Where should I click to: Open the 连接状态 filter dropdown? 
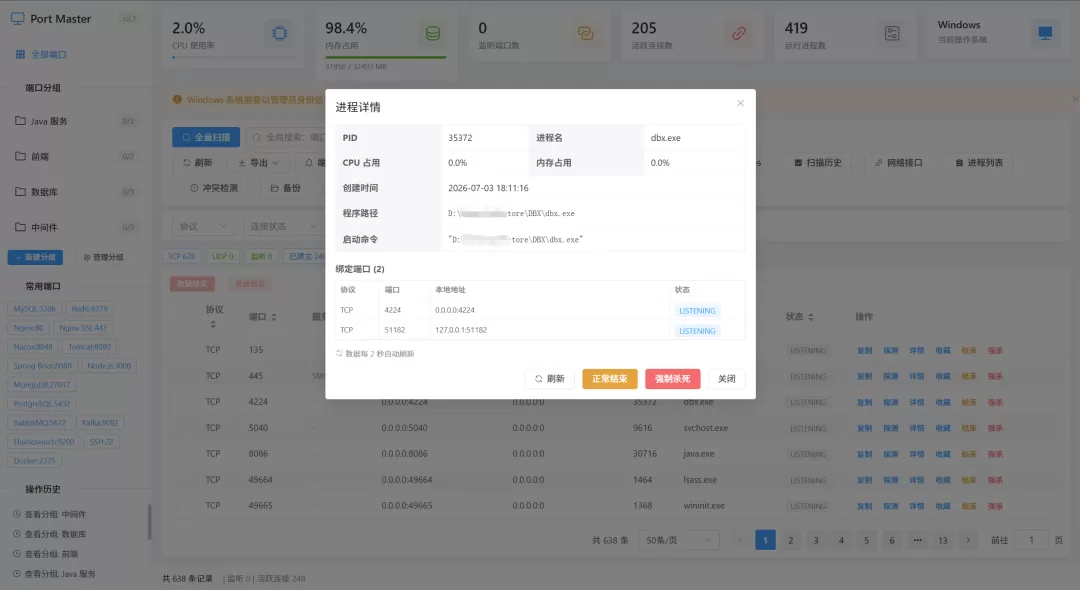(283, 226)
